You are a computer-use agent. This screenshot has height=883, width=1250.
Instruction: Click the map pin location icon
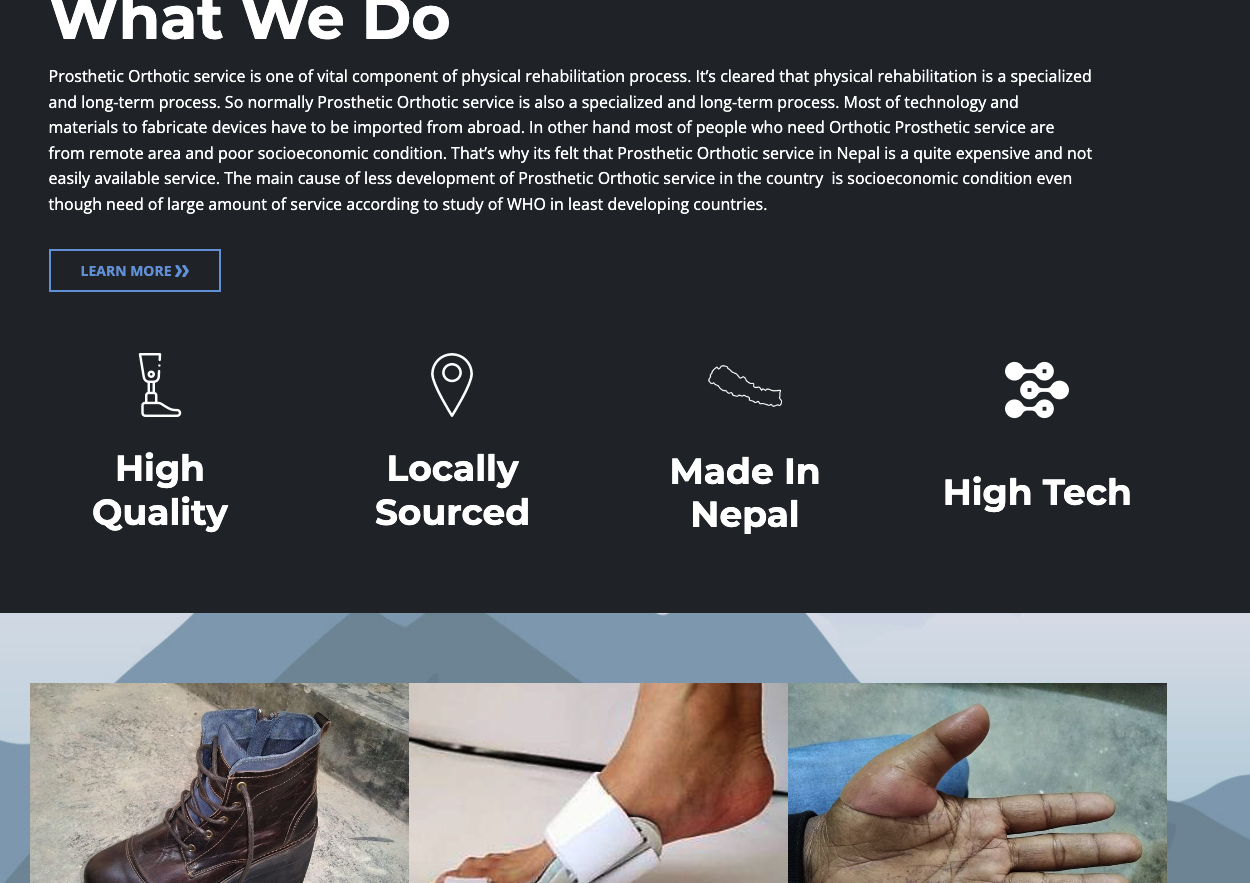click(452, 385)
